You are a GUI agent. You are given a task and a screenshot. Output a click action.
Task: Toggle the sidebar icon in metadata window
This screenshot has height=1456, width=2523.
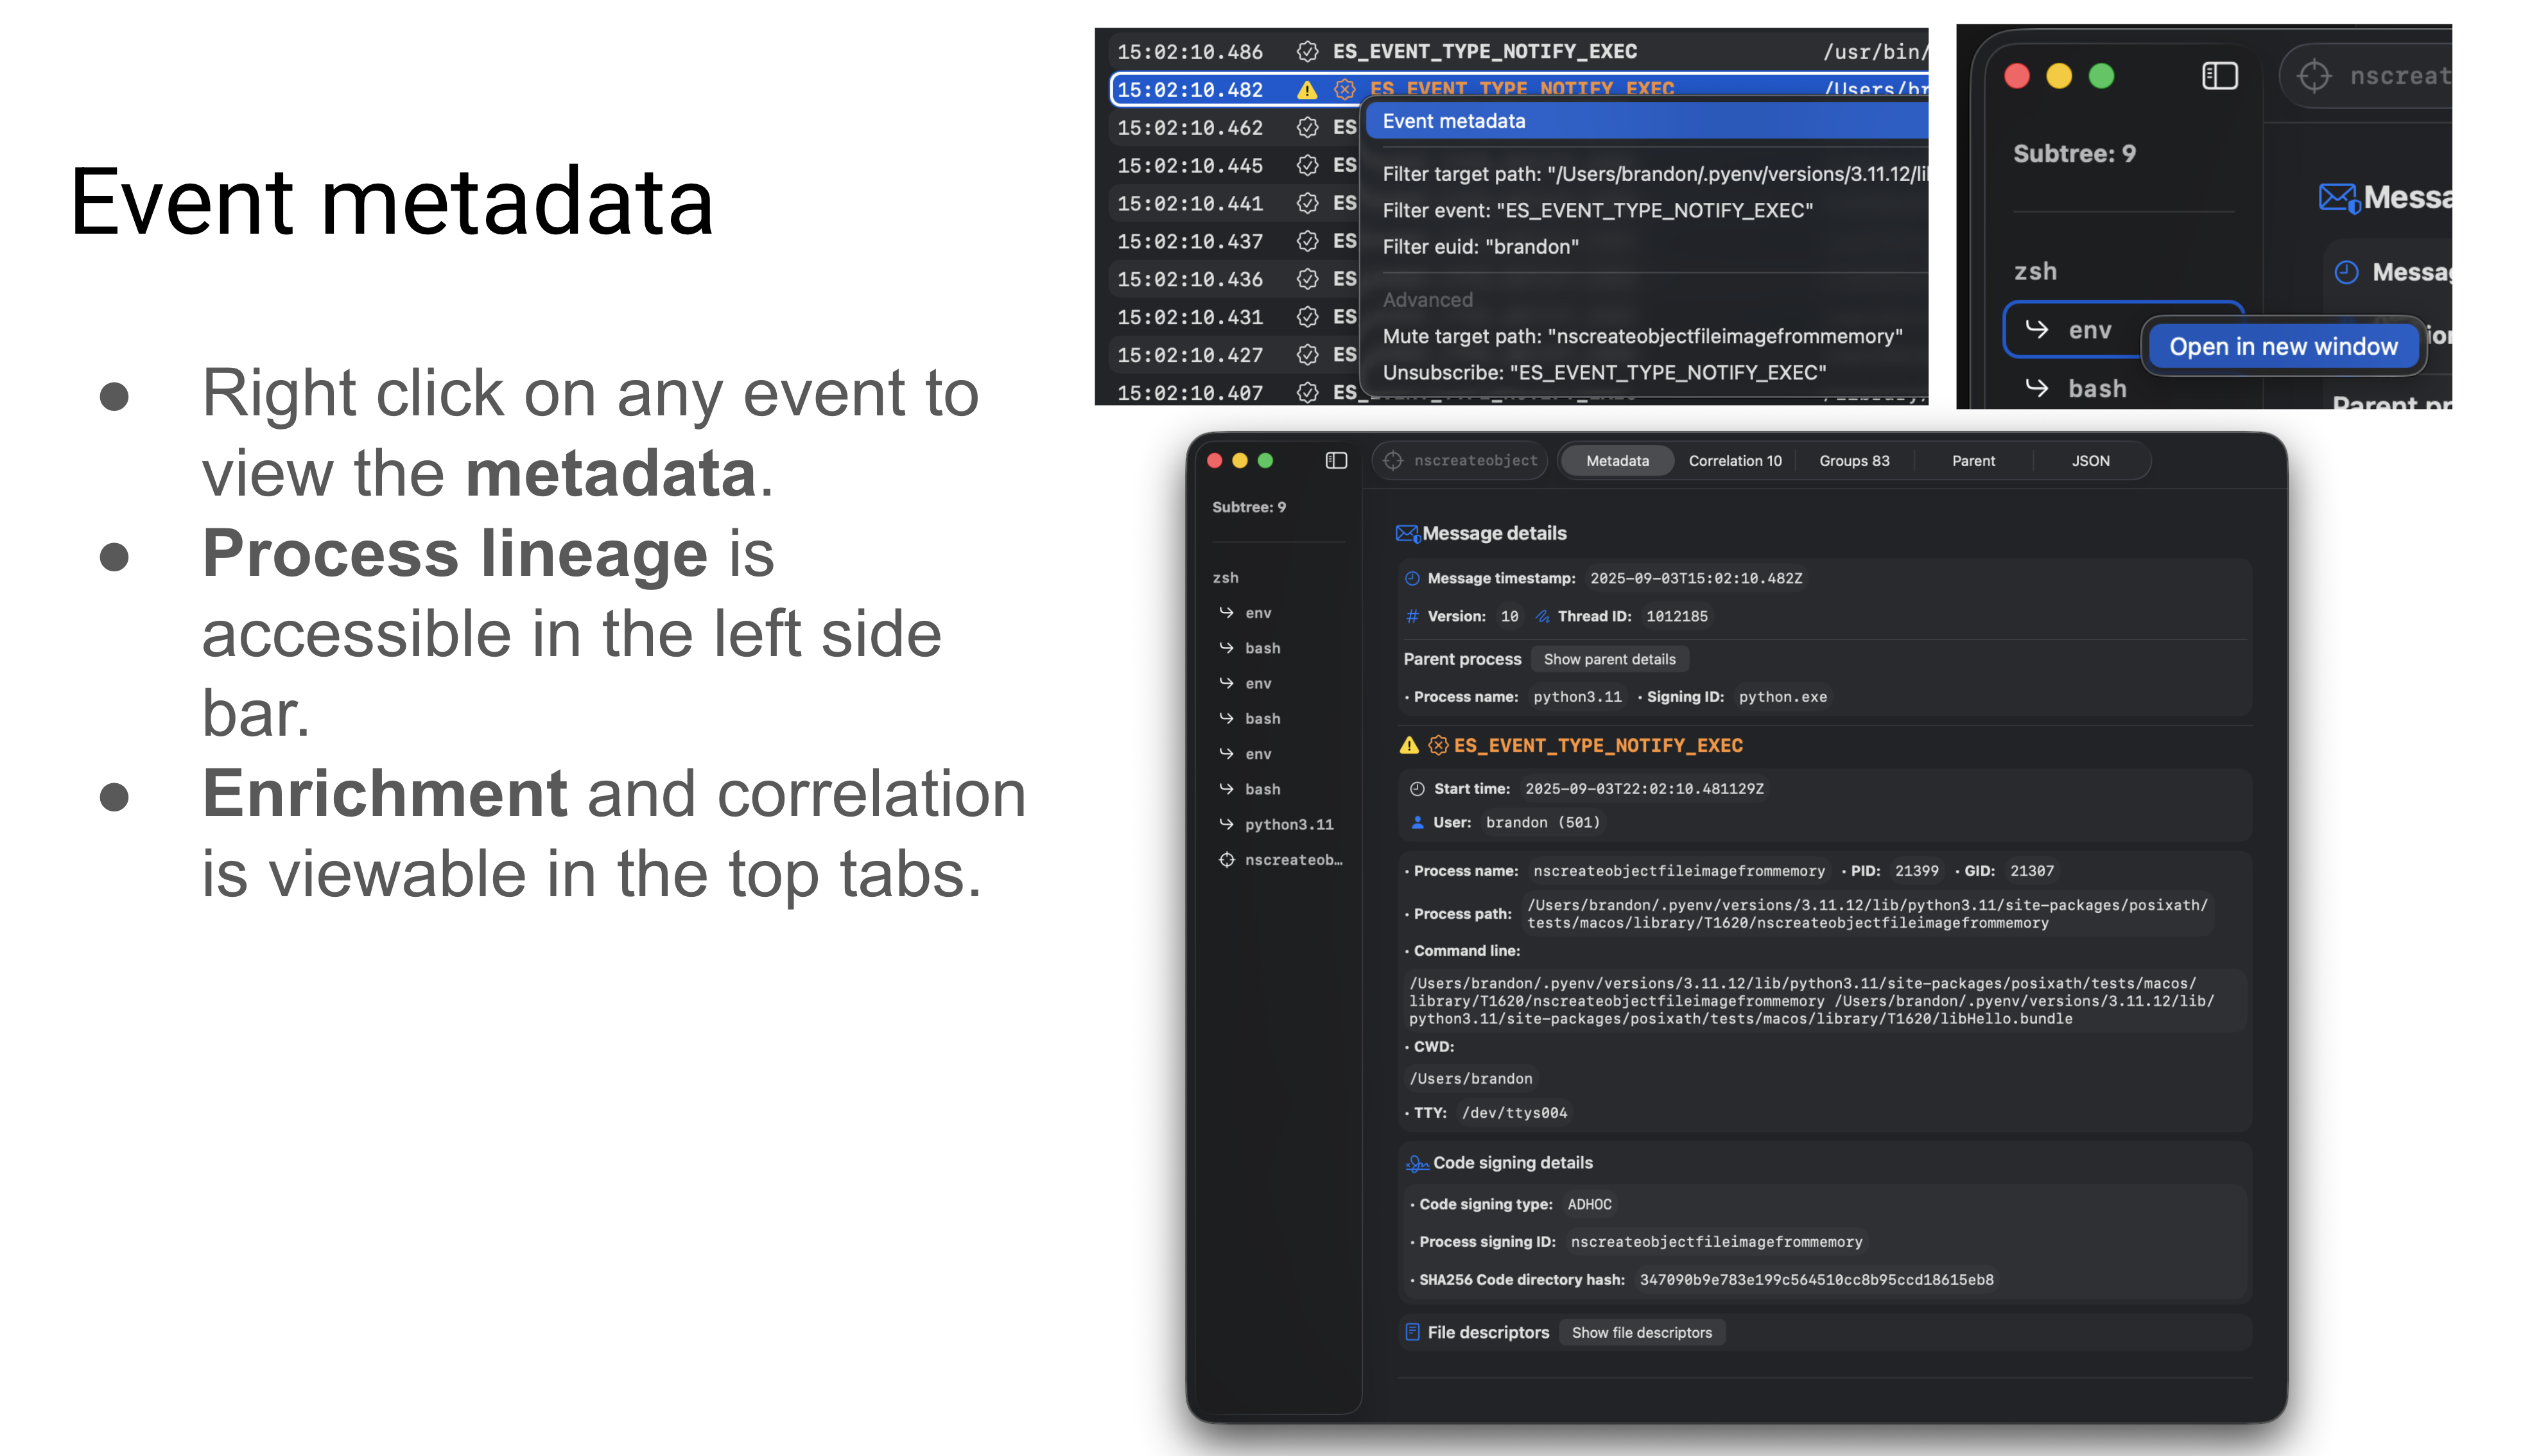[1336, 461]
